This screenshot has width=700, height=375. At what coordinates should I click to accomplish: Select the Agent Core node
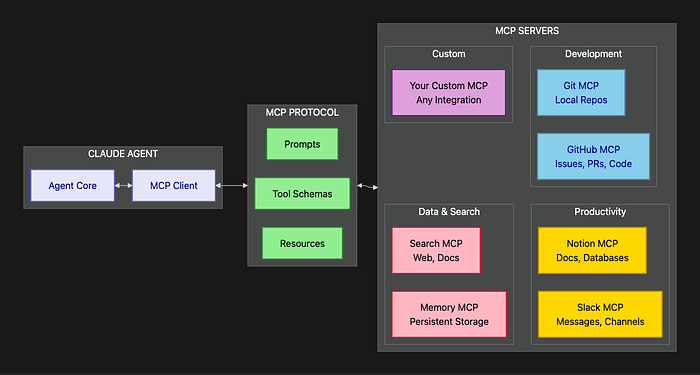(72, 185)
